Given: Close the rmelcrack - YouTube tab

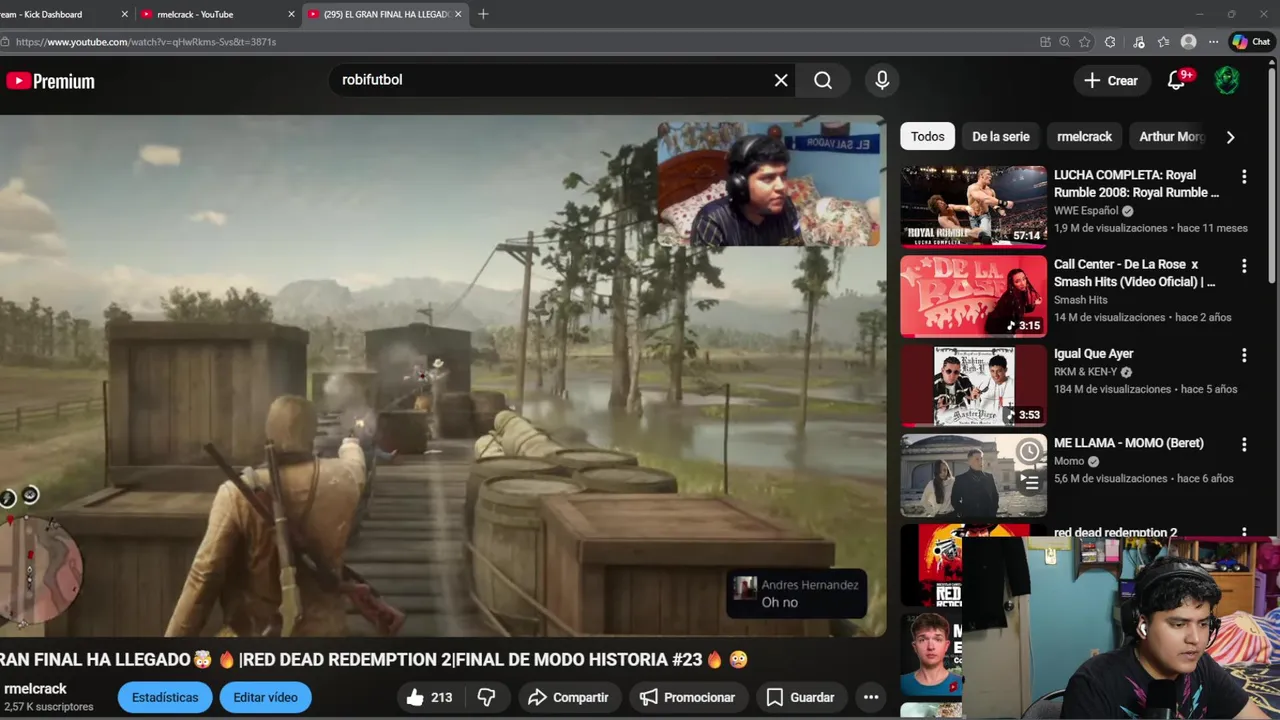Looking at the screenshot, I should pyautogui.click(x=292, y=14).
